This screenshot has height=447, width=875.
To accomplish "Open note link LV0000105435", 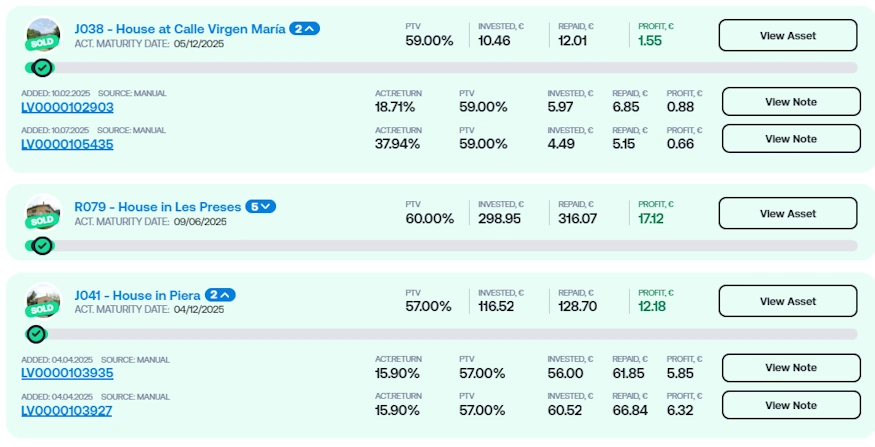I will point(67,144).
